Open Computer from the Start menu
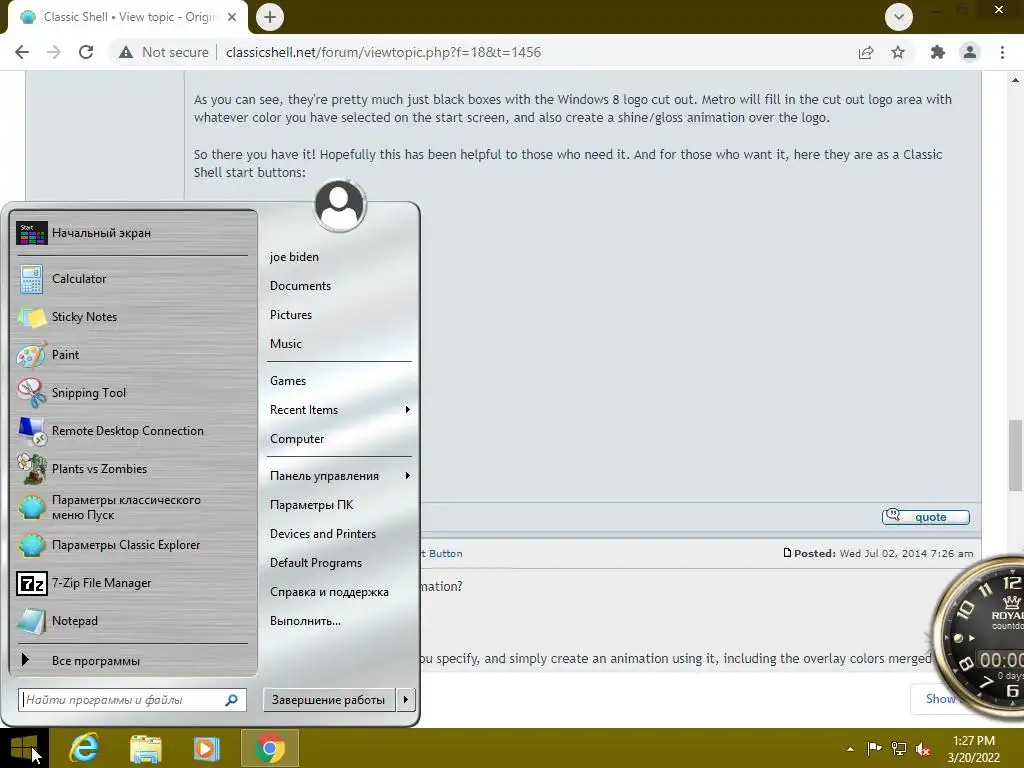The width and height of the screenshot is (1024, 768). pyautogui.click(x=297, y=439)
